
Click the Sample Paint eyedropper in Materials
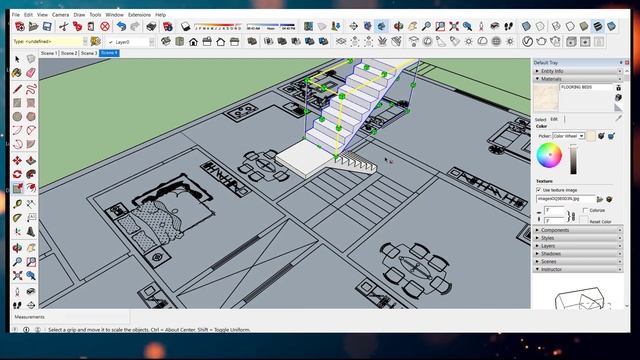point(619,118)
